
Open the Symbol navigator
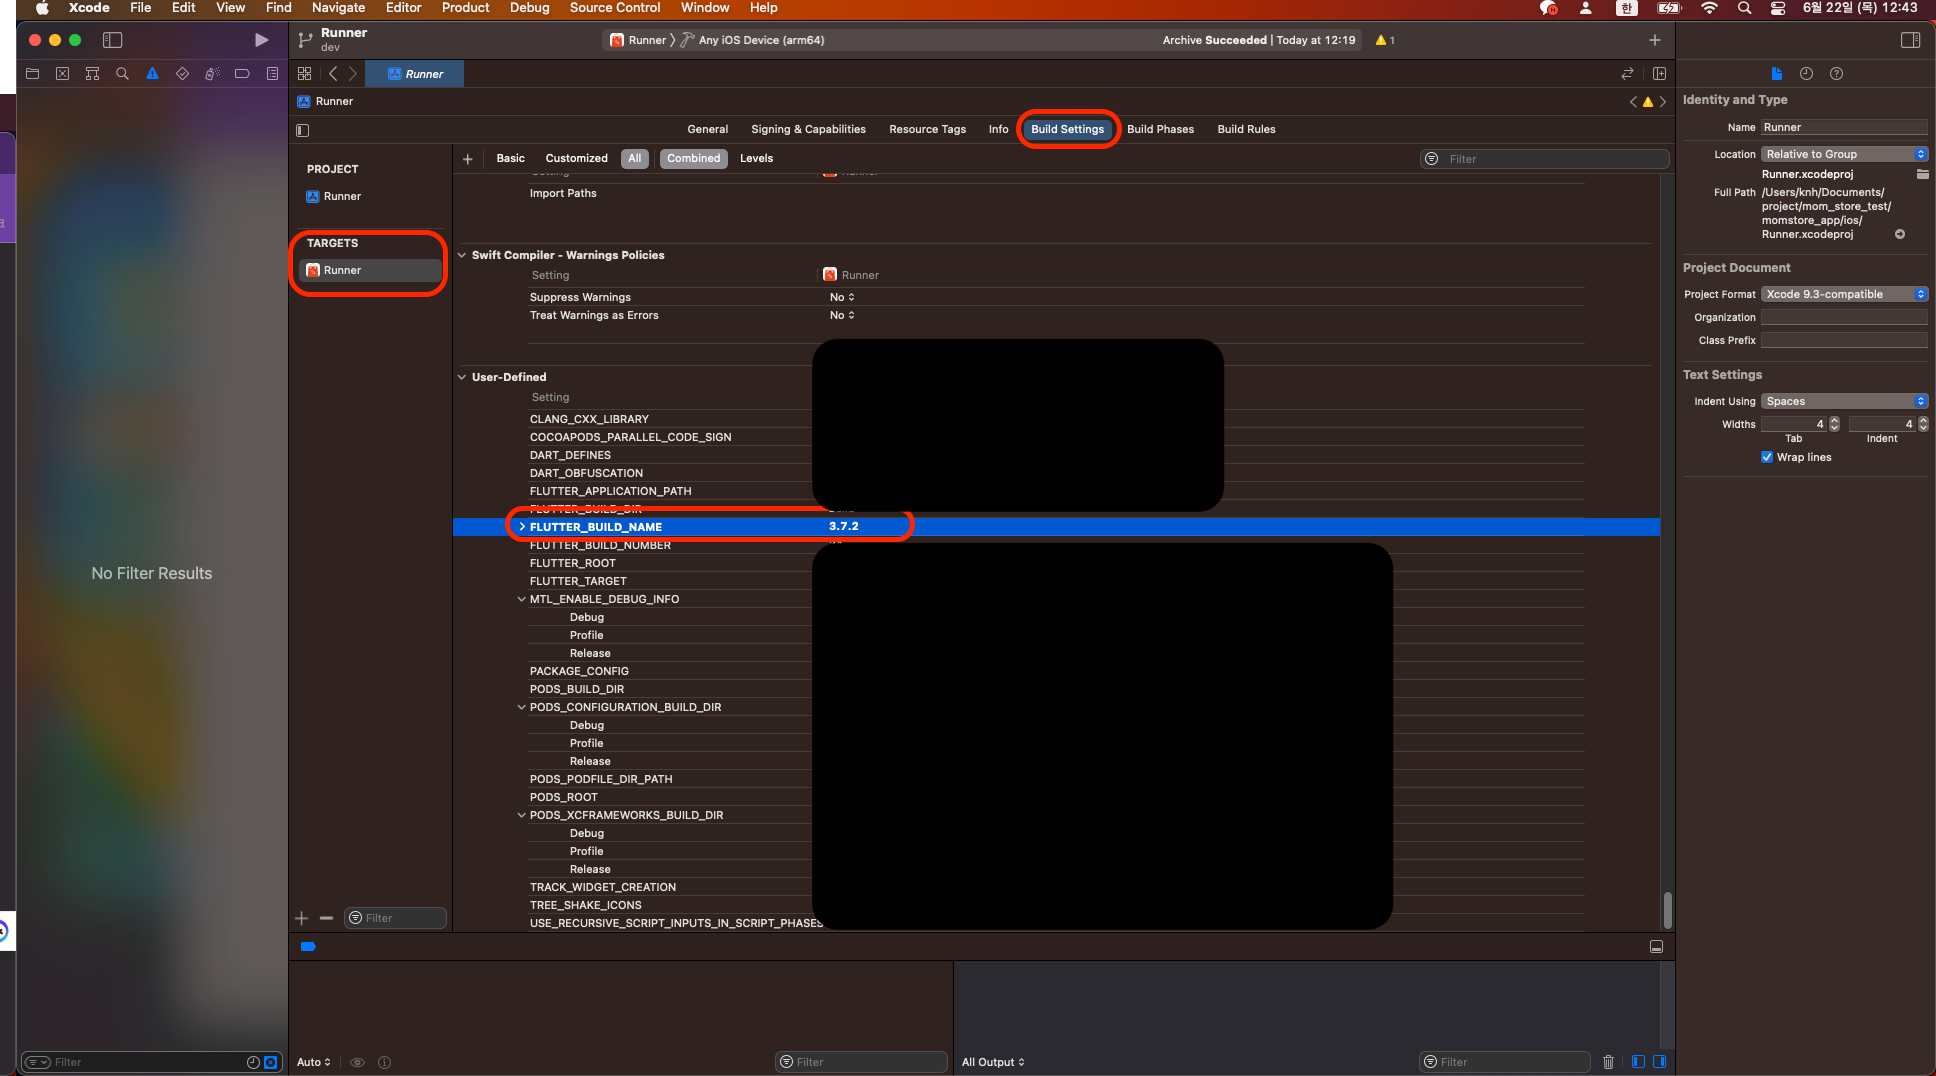coord(92,74)
